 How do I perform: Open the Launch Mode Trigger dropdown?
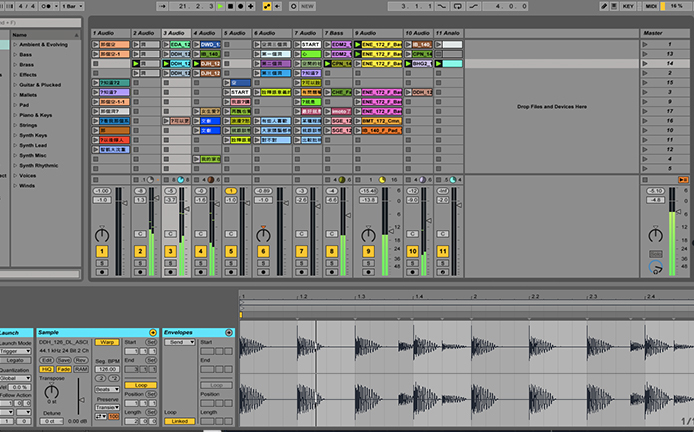(14, 351)
